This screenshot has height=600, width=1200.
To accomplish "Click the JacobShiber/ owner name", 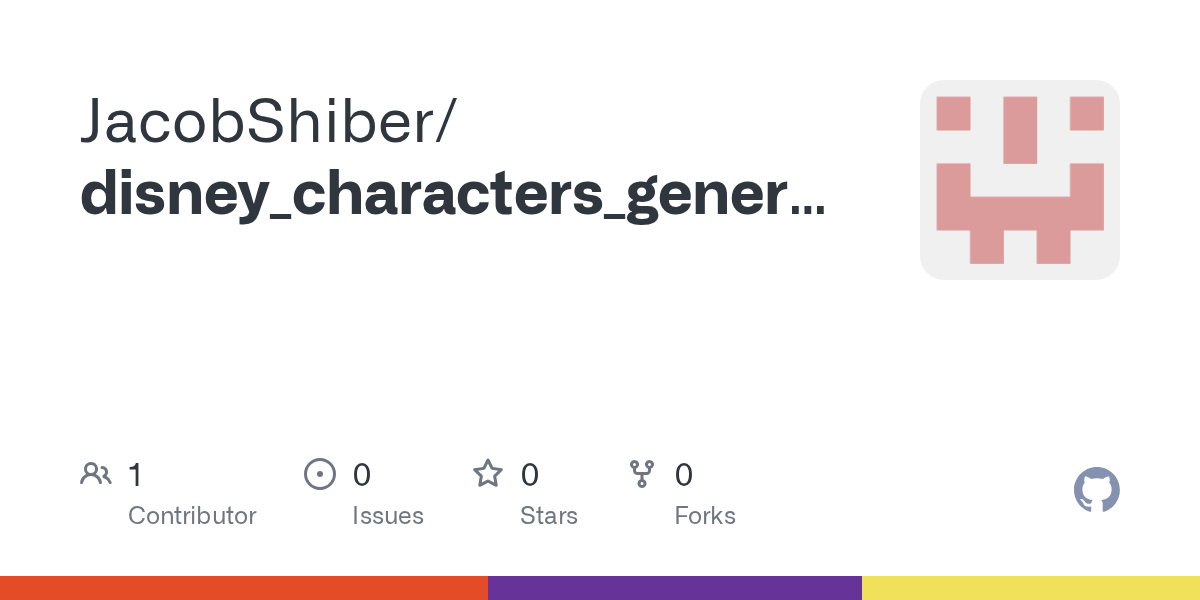I will click(x=268, y=121).
